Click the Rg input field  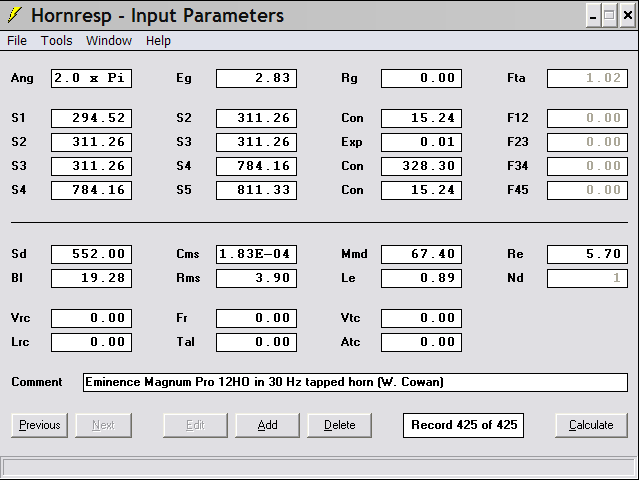[421, 78]
